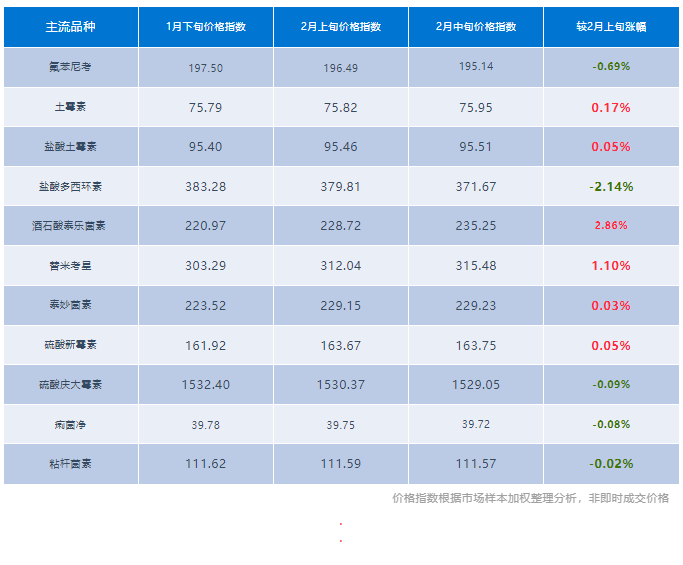Viewport: 683px width, 565px height.
Task: Select the 氟苯尼考 row name
Action: 70,67
